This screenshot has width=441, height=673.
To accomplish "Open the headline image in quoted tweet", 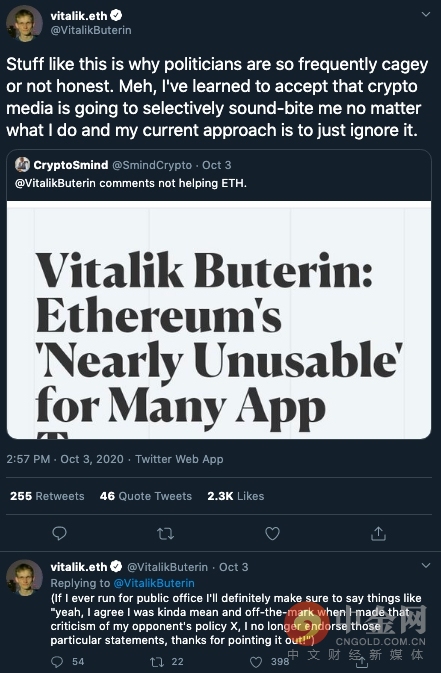I will tap(219, 320).
